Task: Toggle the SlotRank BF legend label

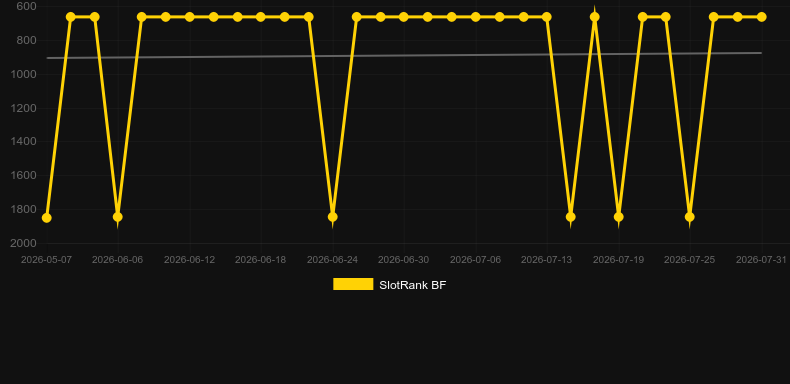Action: pos(413,285)
